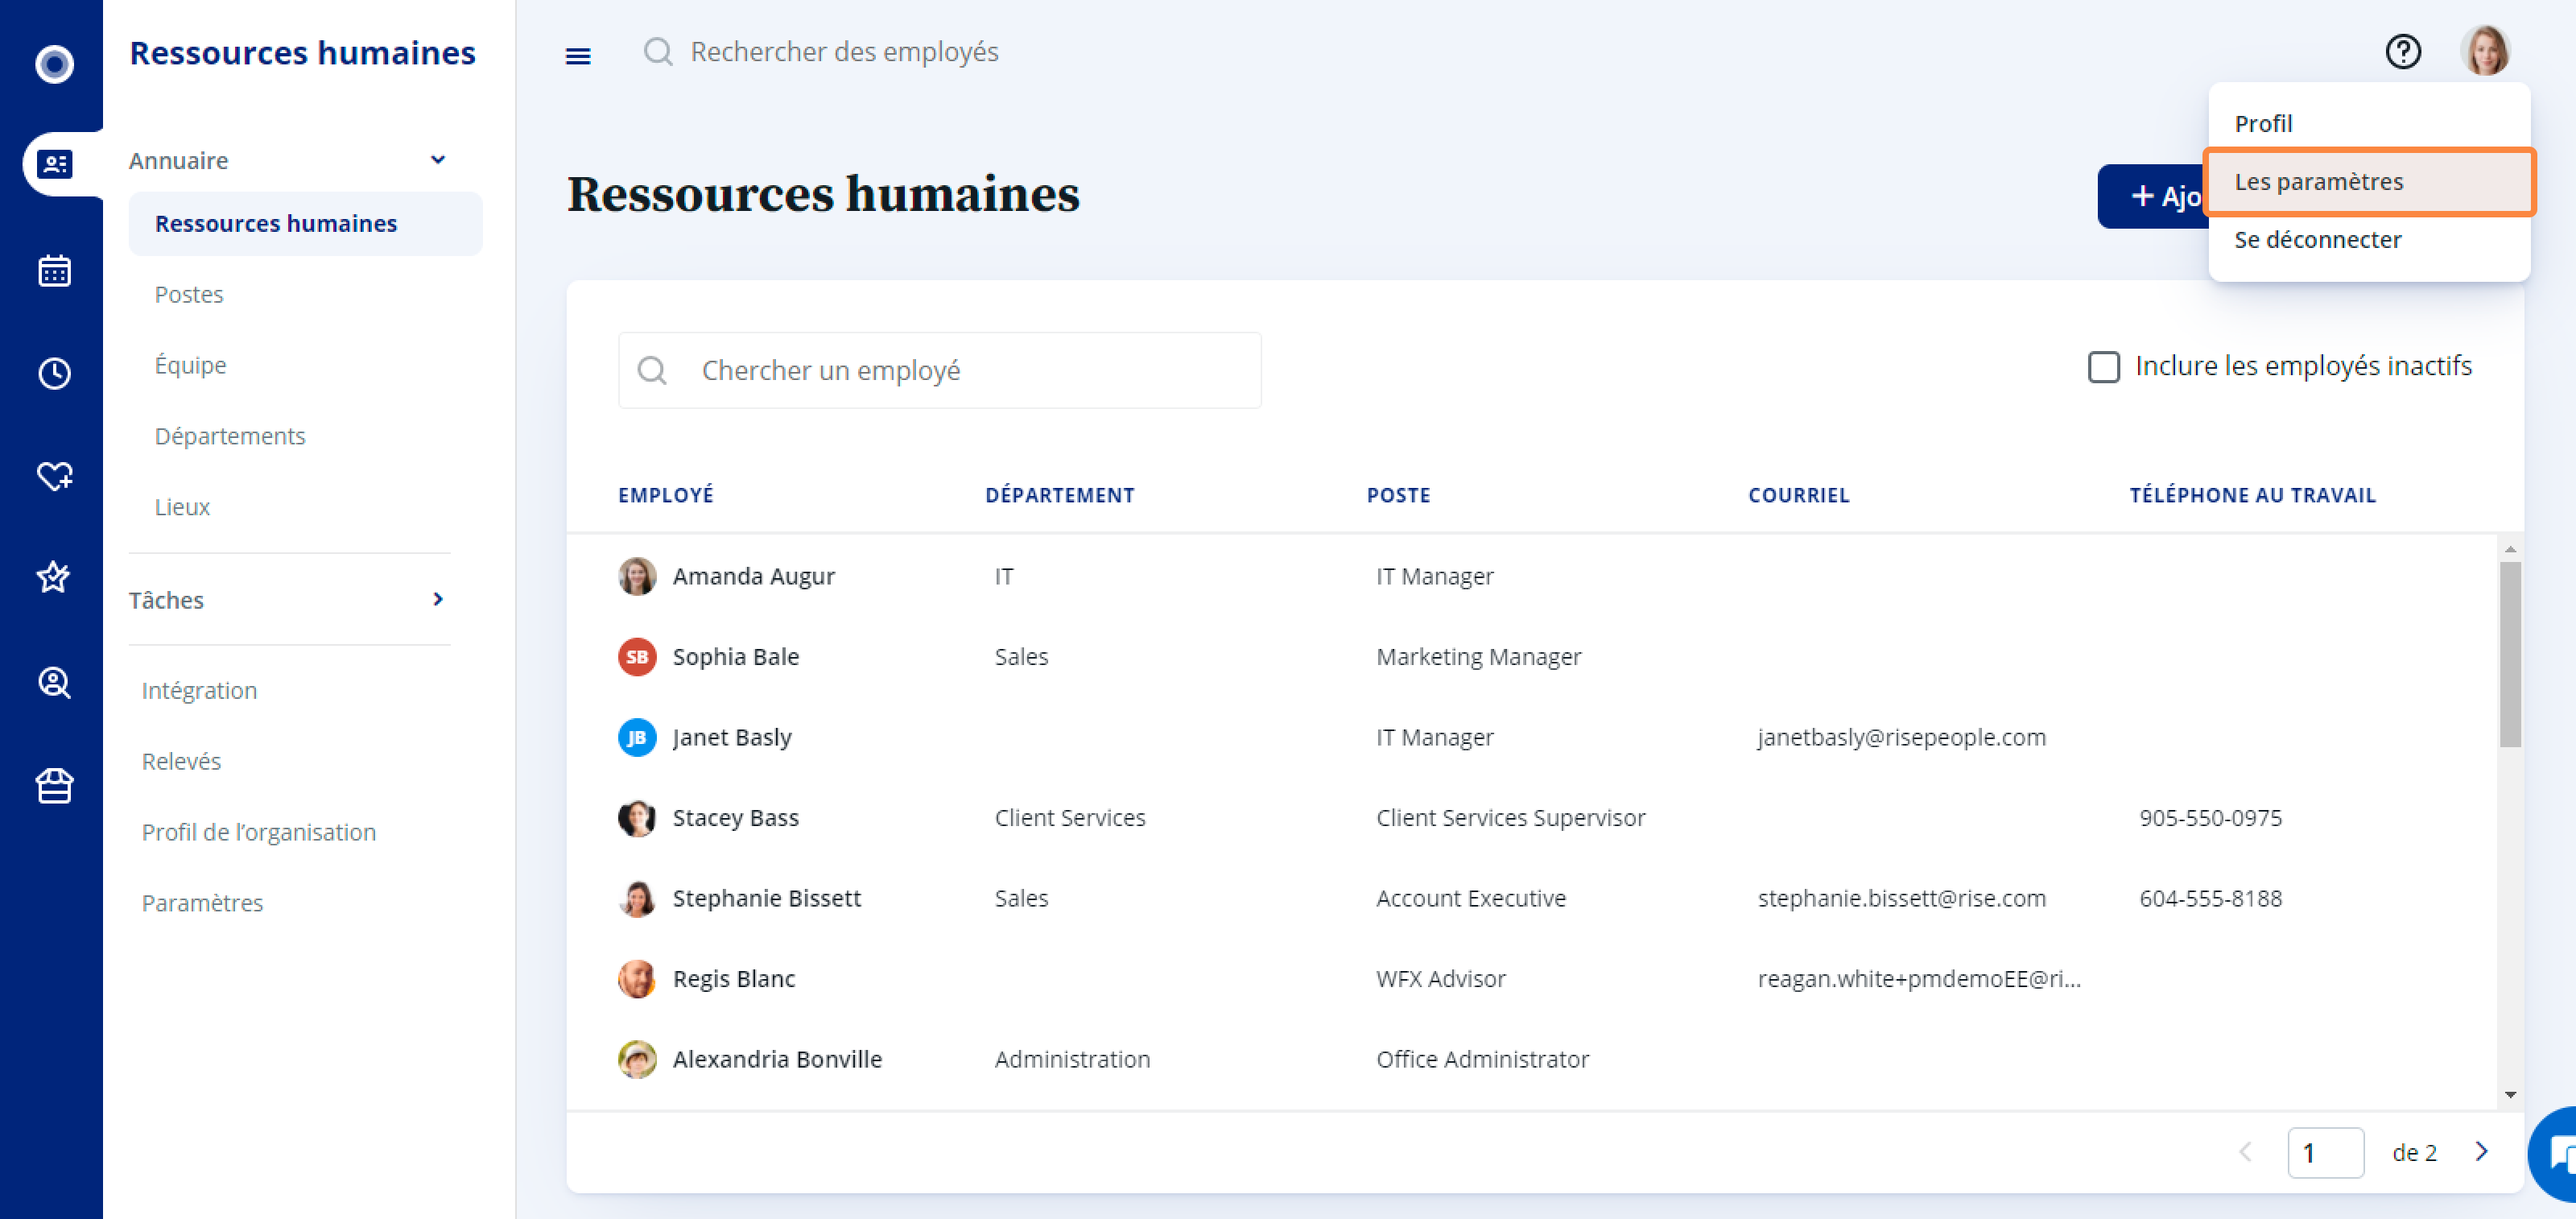Click the user avatar photo top right
Screen dimensions: 2576x1219
pos(2485,51)
